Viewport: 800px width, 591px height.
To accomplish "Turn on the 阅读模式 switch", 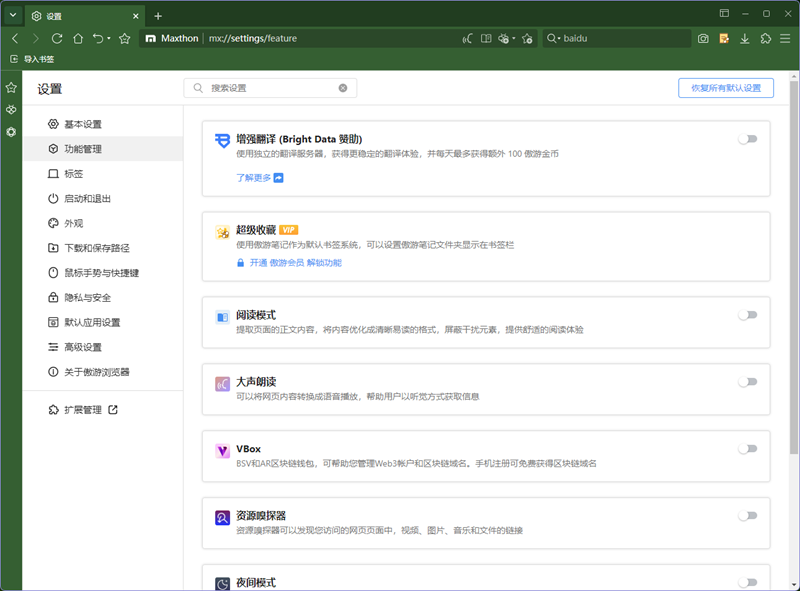I will point(747,314).
